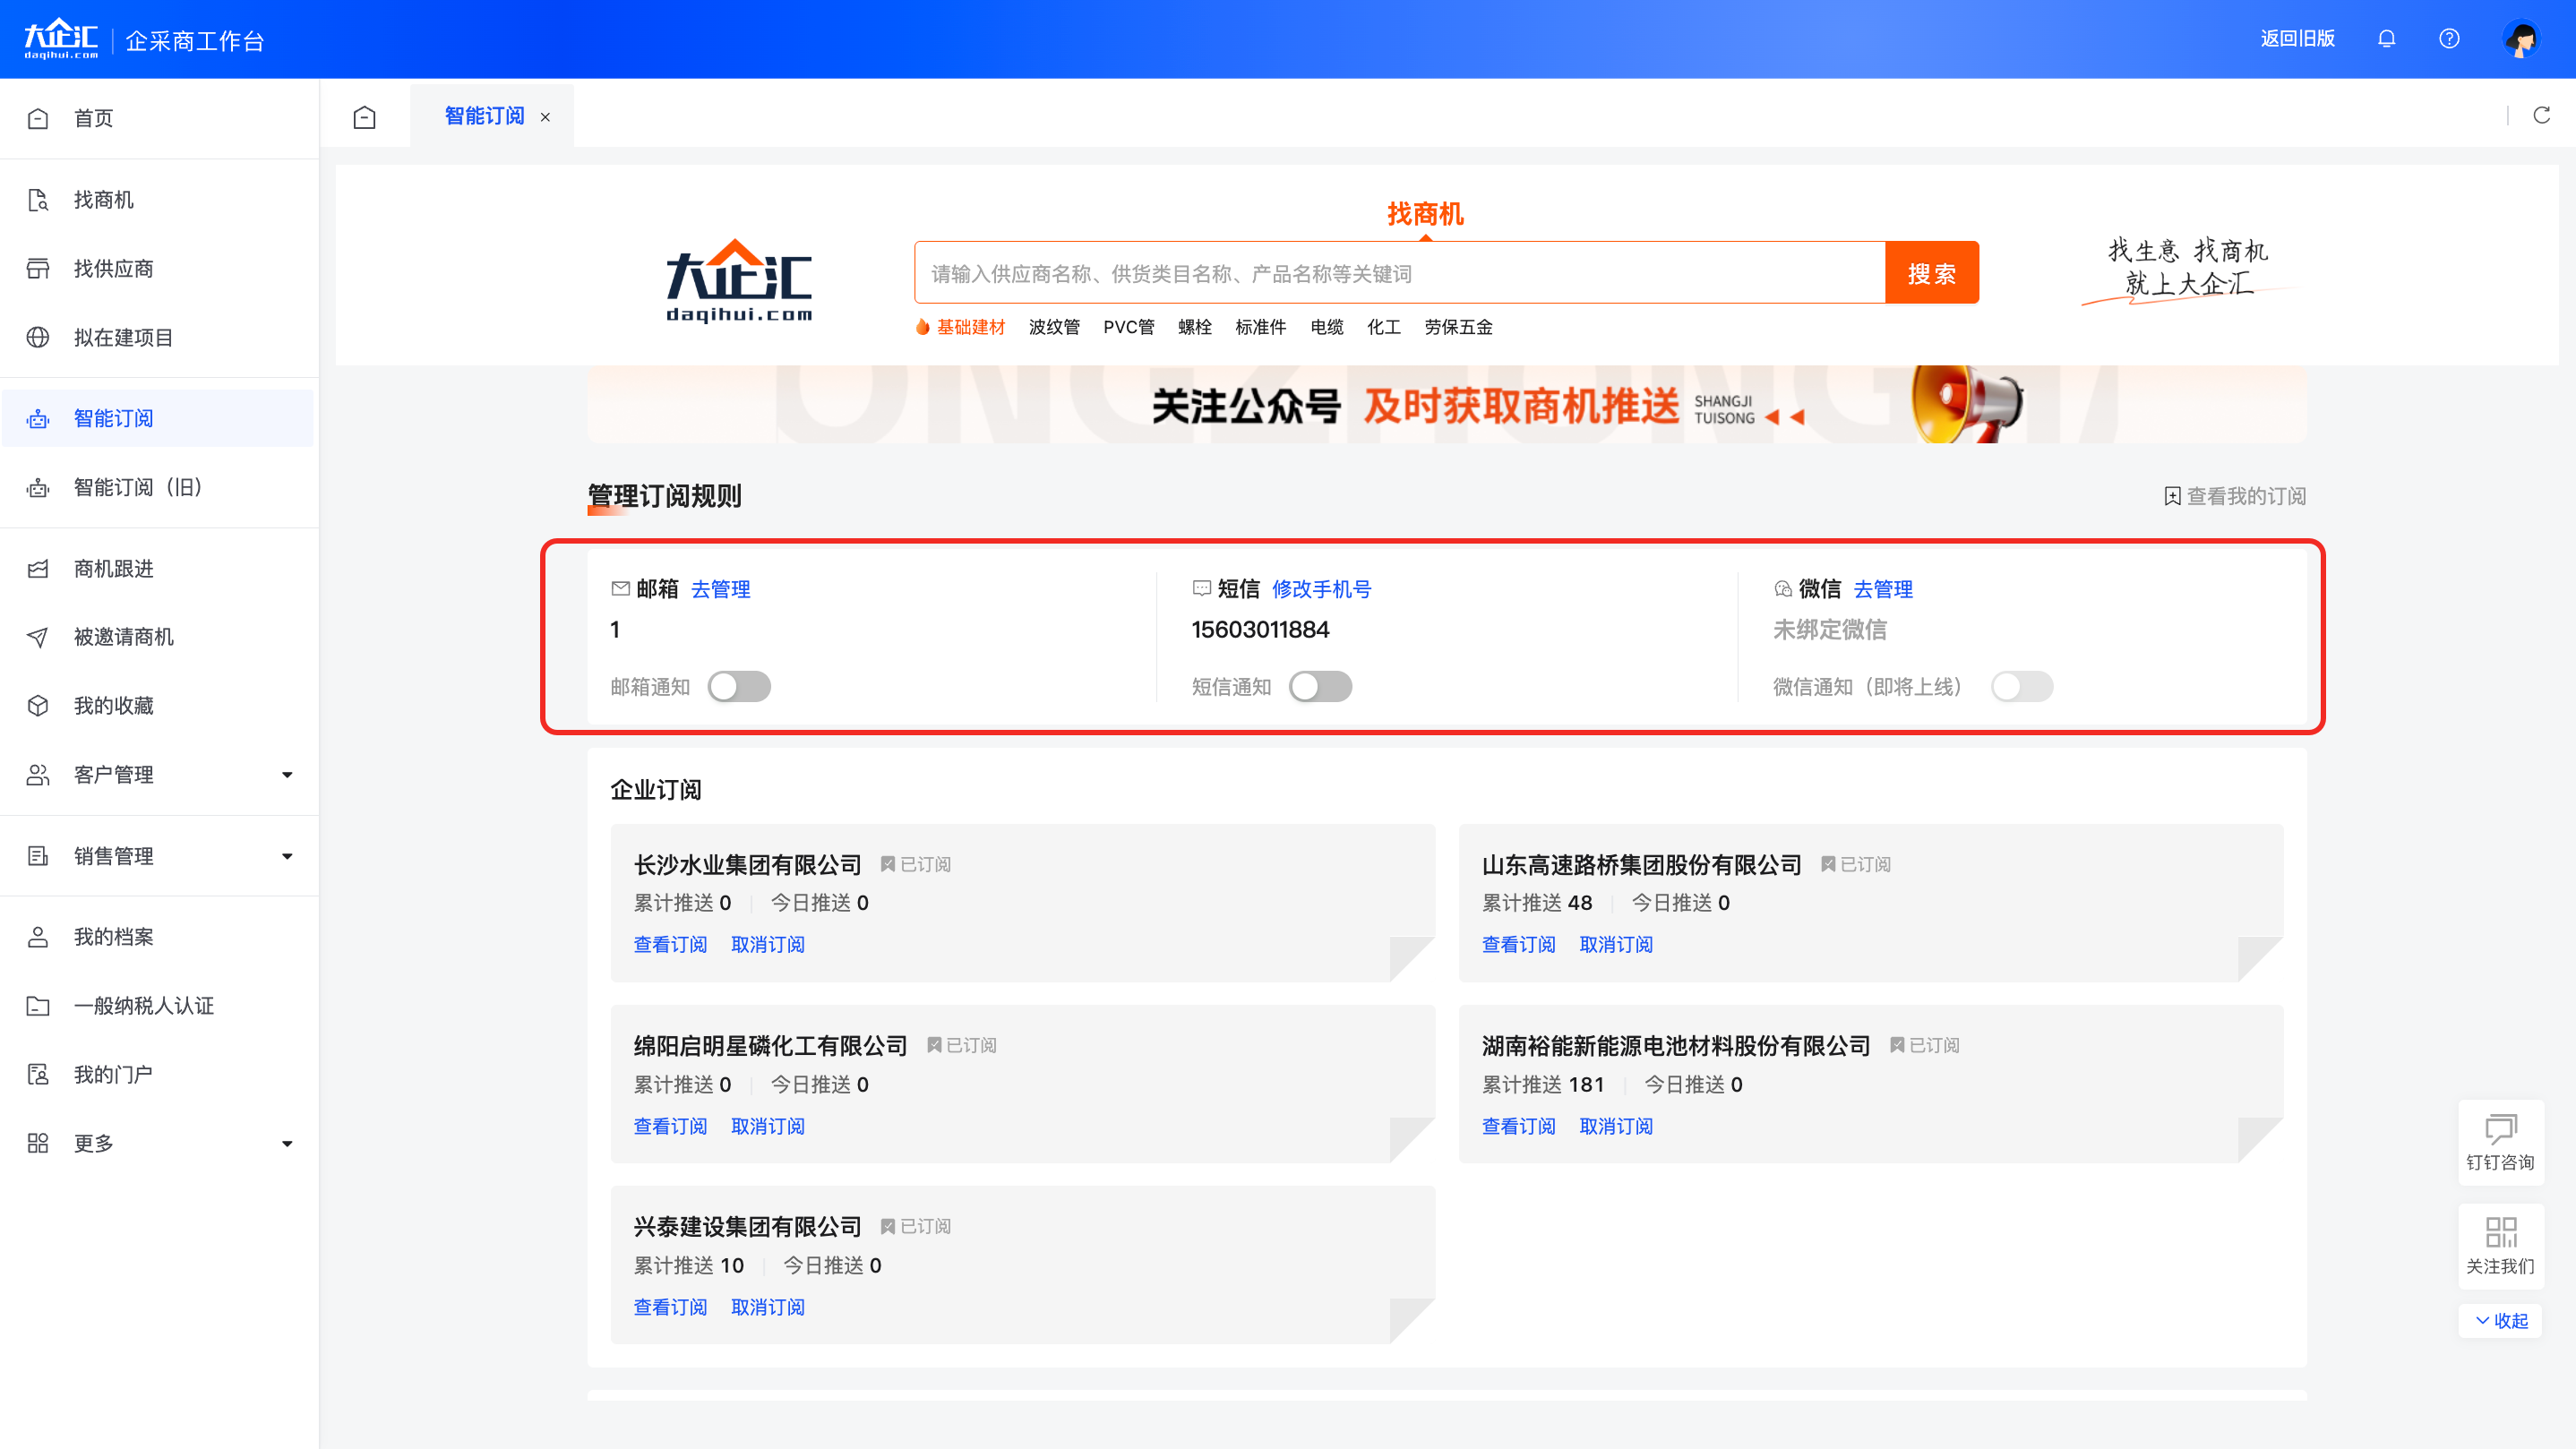Click the search keyword input field
Viewport: 2576px width, 1449px height.
coord(1399,273)
